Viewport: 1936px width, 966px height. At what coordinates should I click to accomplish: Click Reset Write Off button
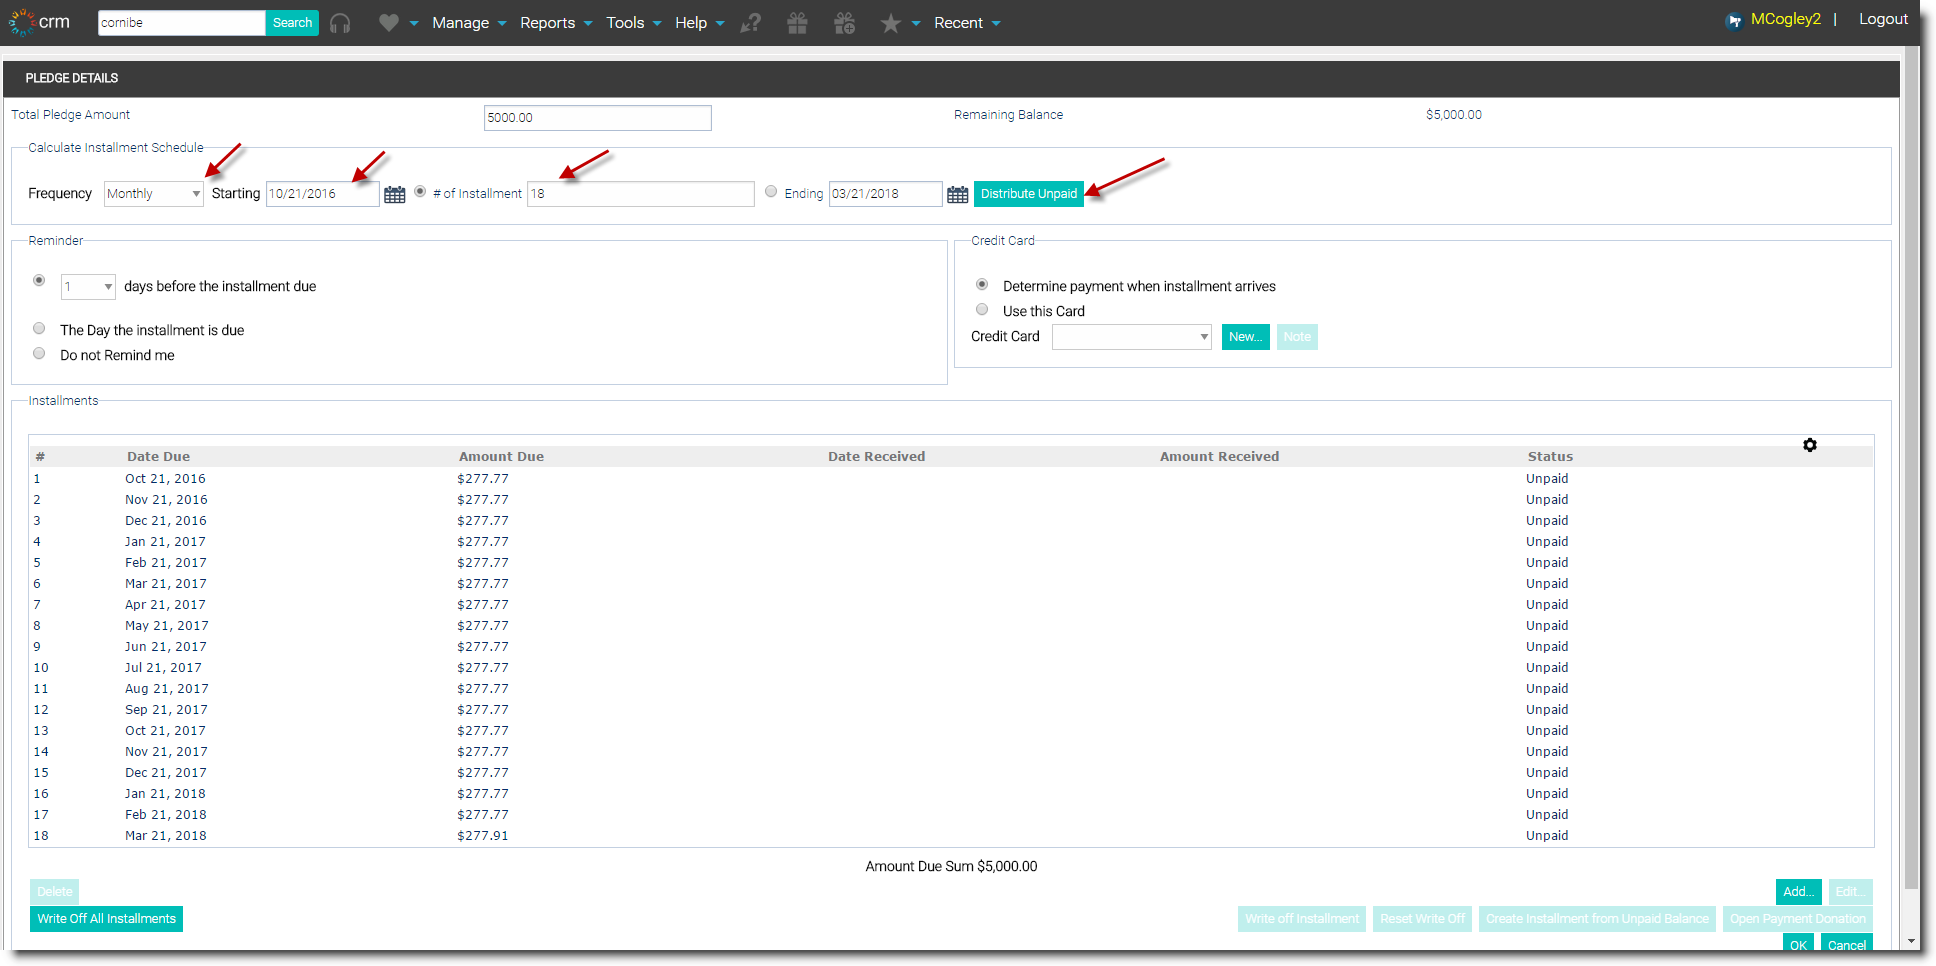pyautogui.click(x=1422, y=919)
